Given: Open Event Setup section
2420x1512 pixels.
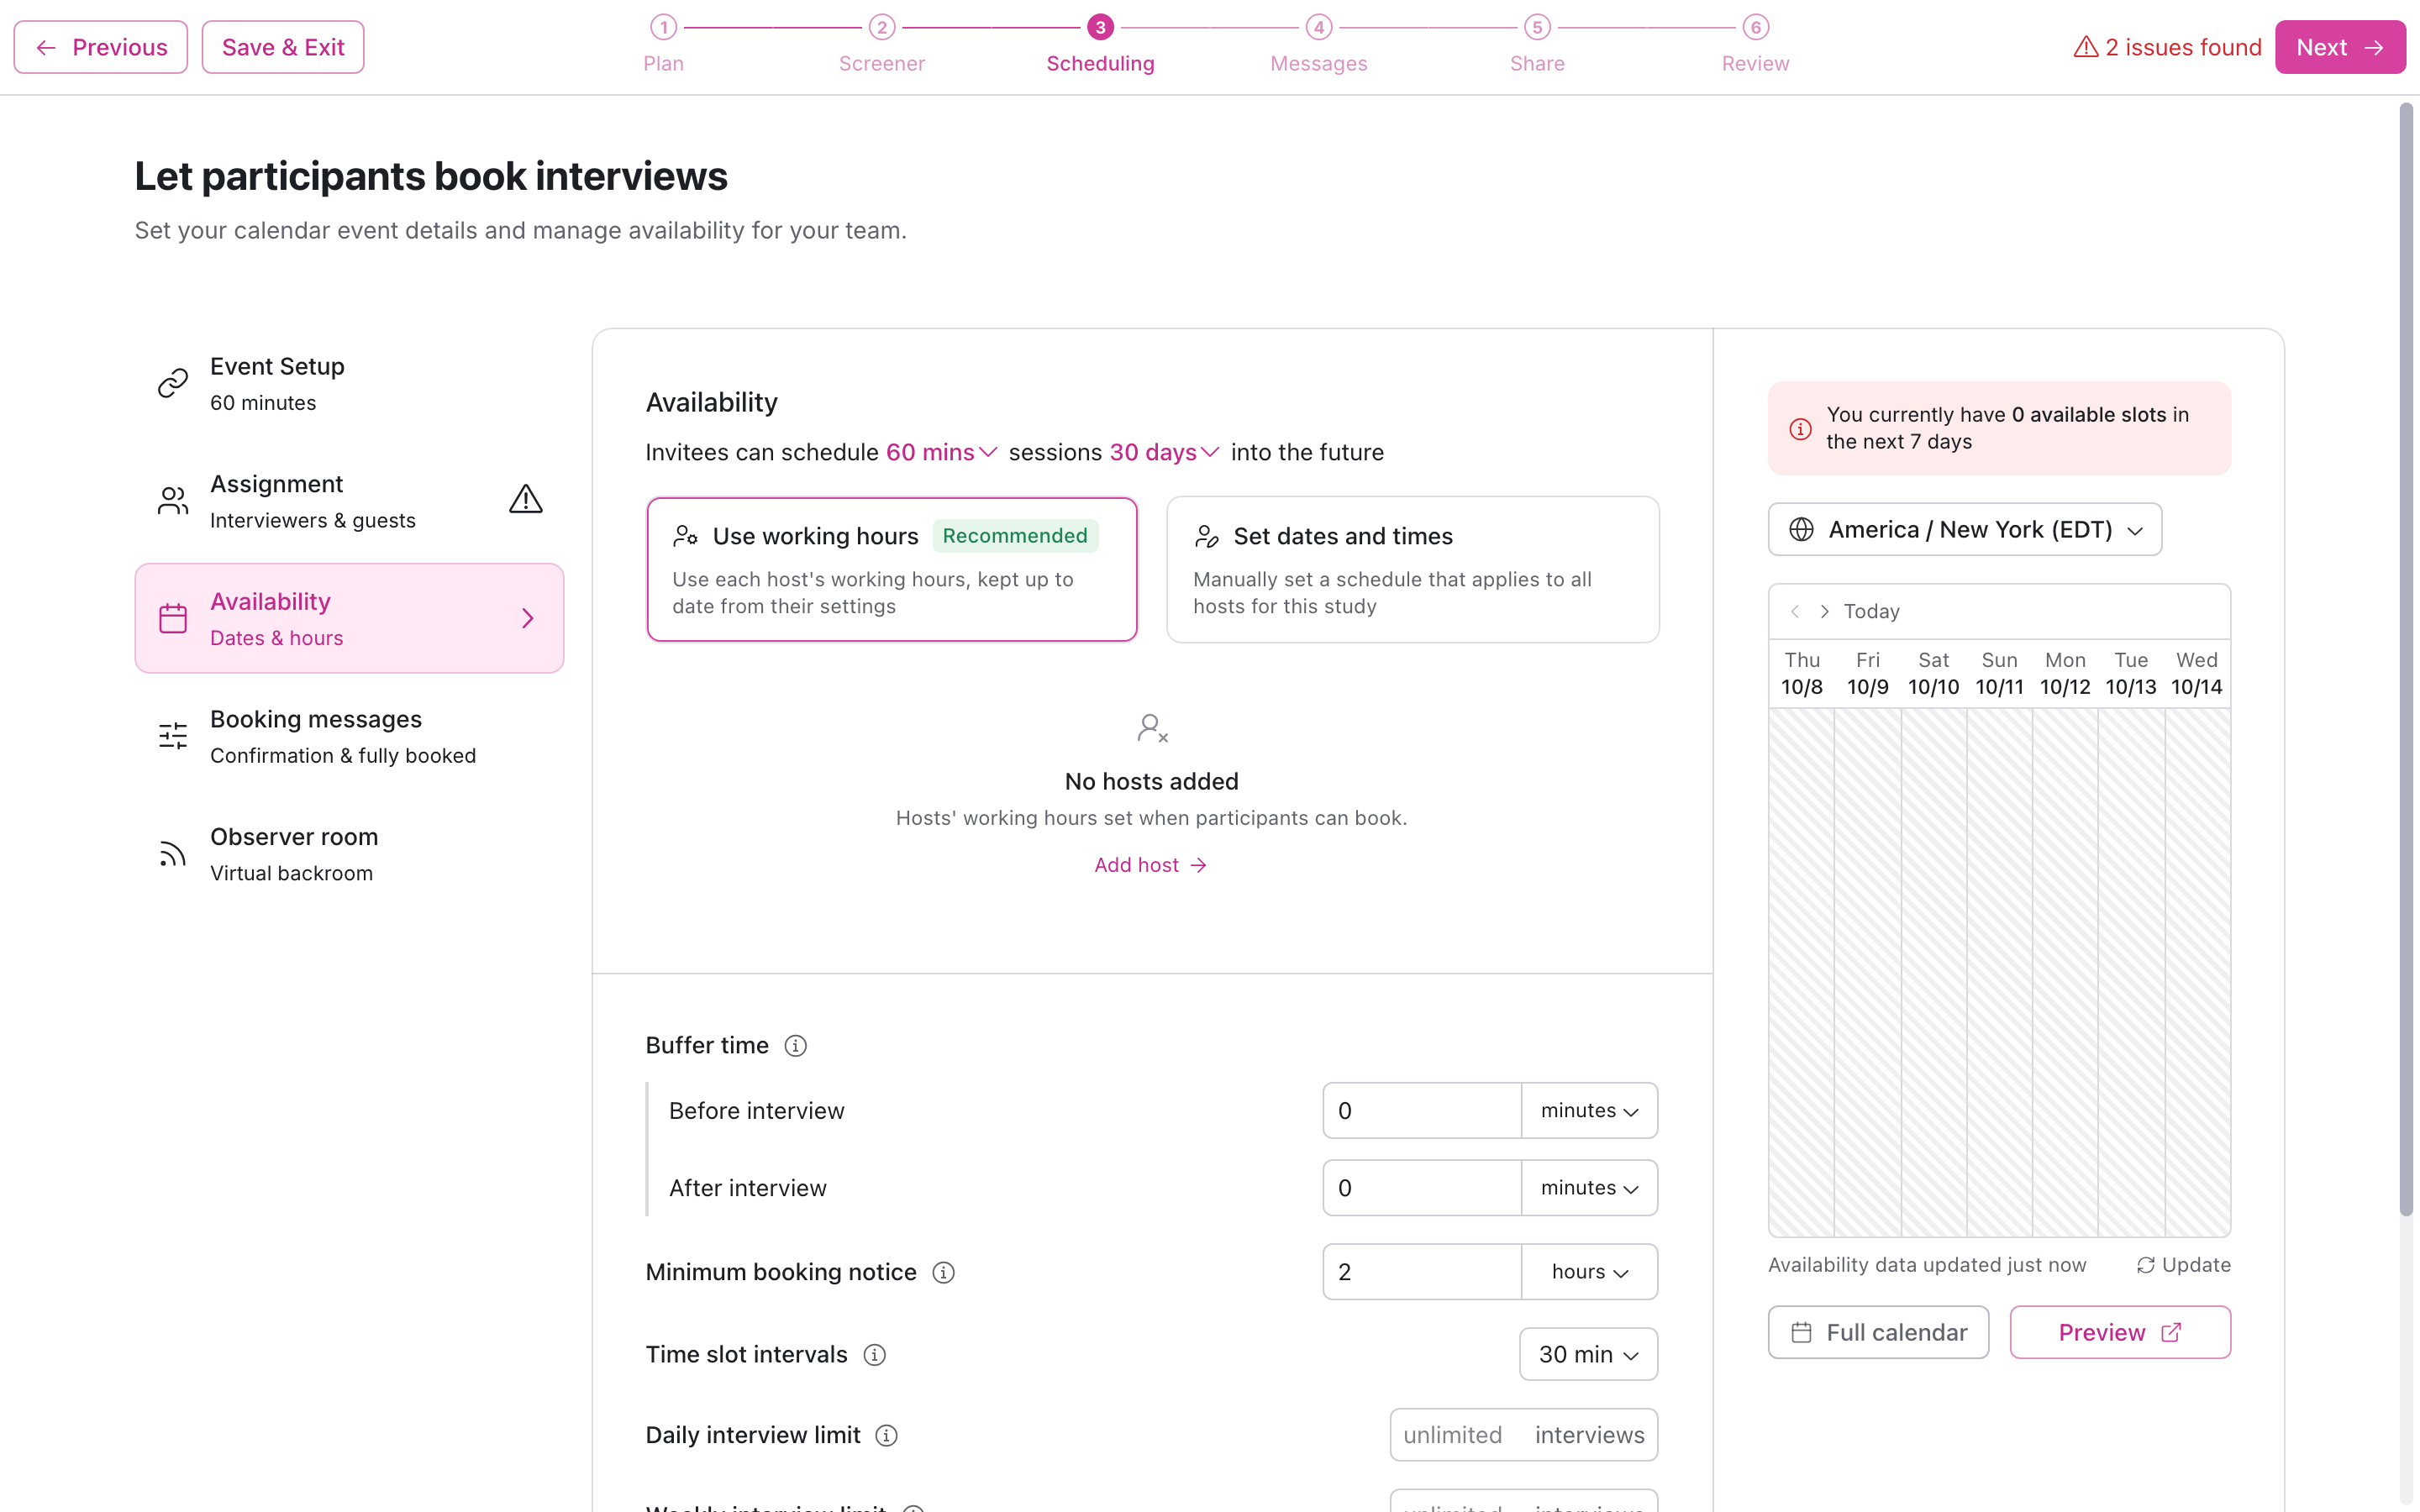Looking at the screenshot, I should tap(349, 383).
